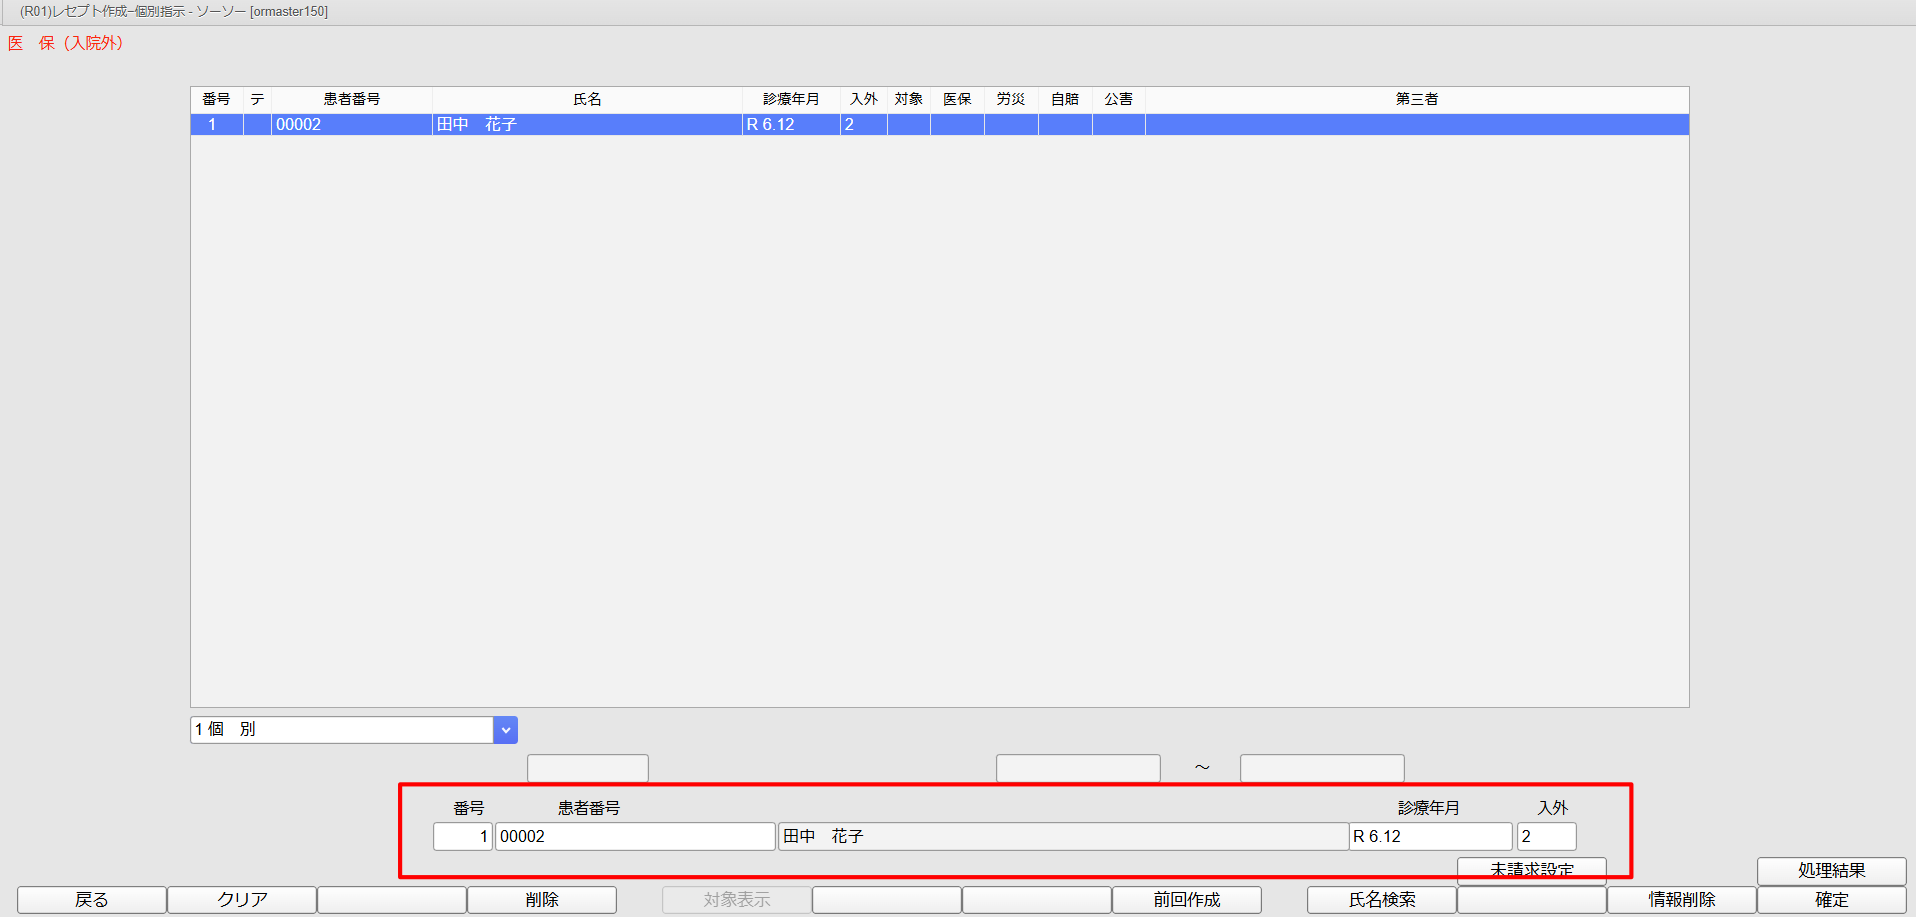Click the 氏名 column header
The image size is (1916, 917).
click(x=587, y=99)
